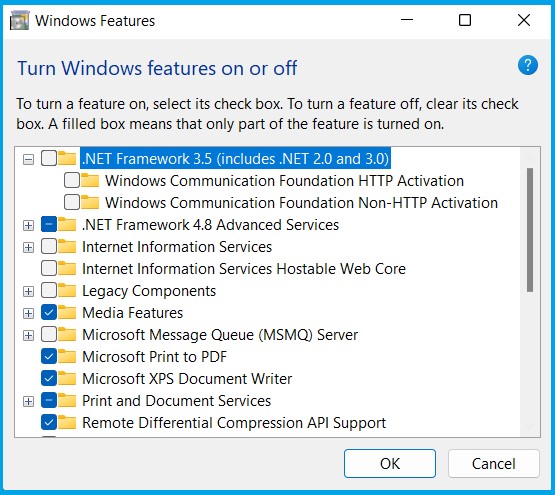Viewport: 555px width, 495px height.
Task: Uncheck the Microsoft XPS Document Writer checkbox
Action: point(49,379)
